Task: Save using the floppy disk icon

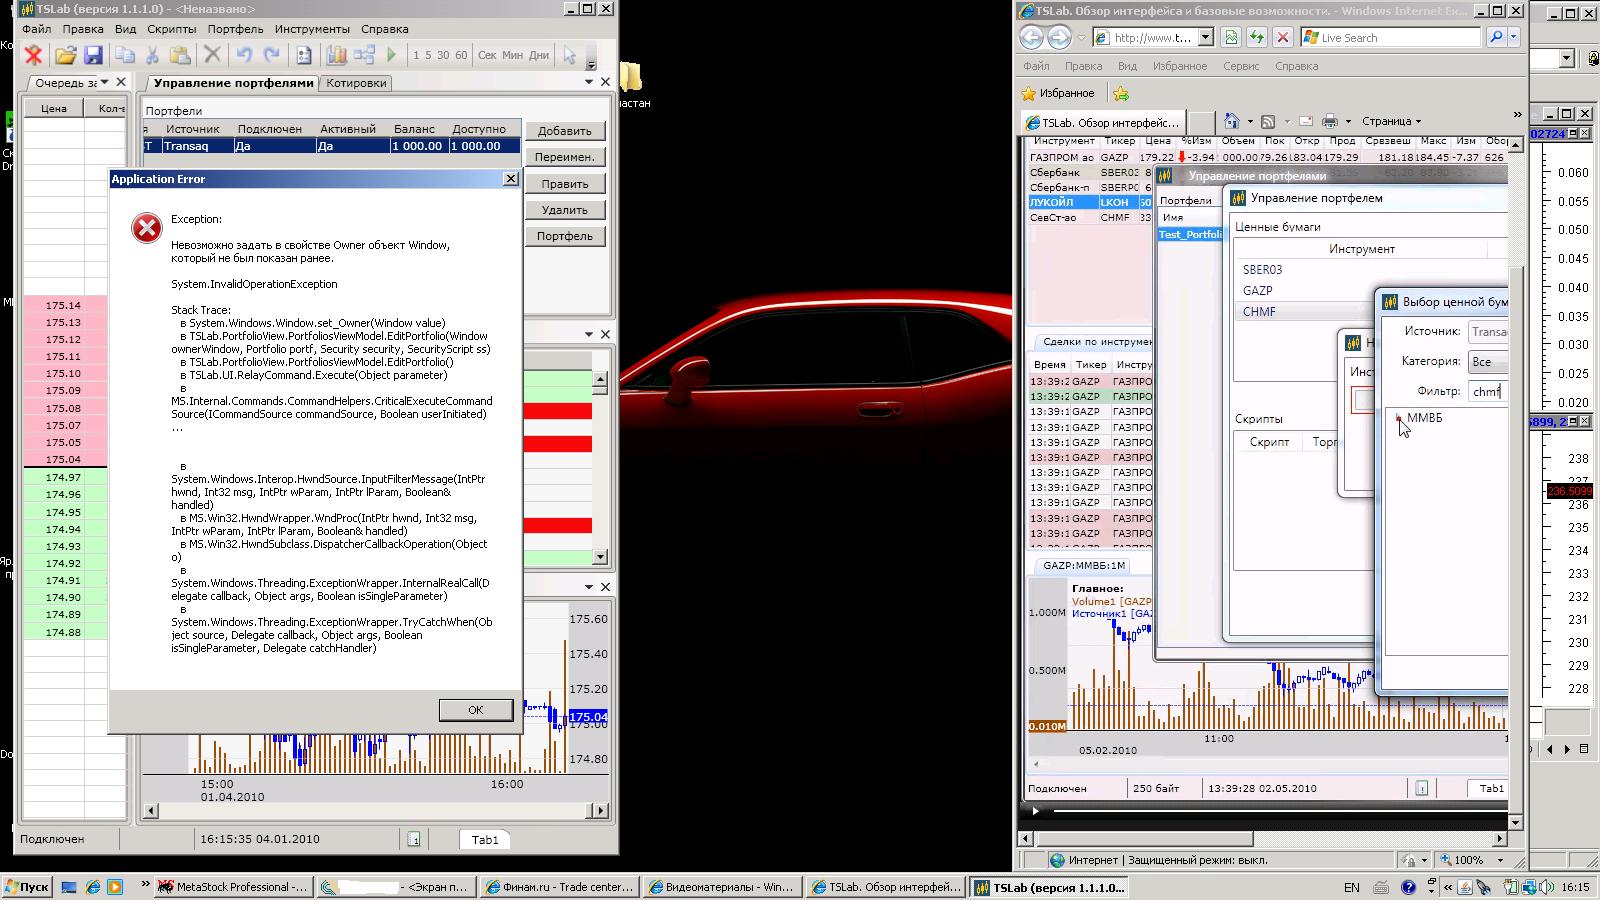Action: tap(93, 56)
